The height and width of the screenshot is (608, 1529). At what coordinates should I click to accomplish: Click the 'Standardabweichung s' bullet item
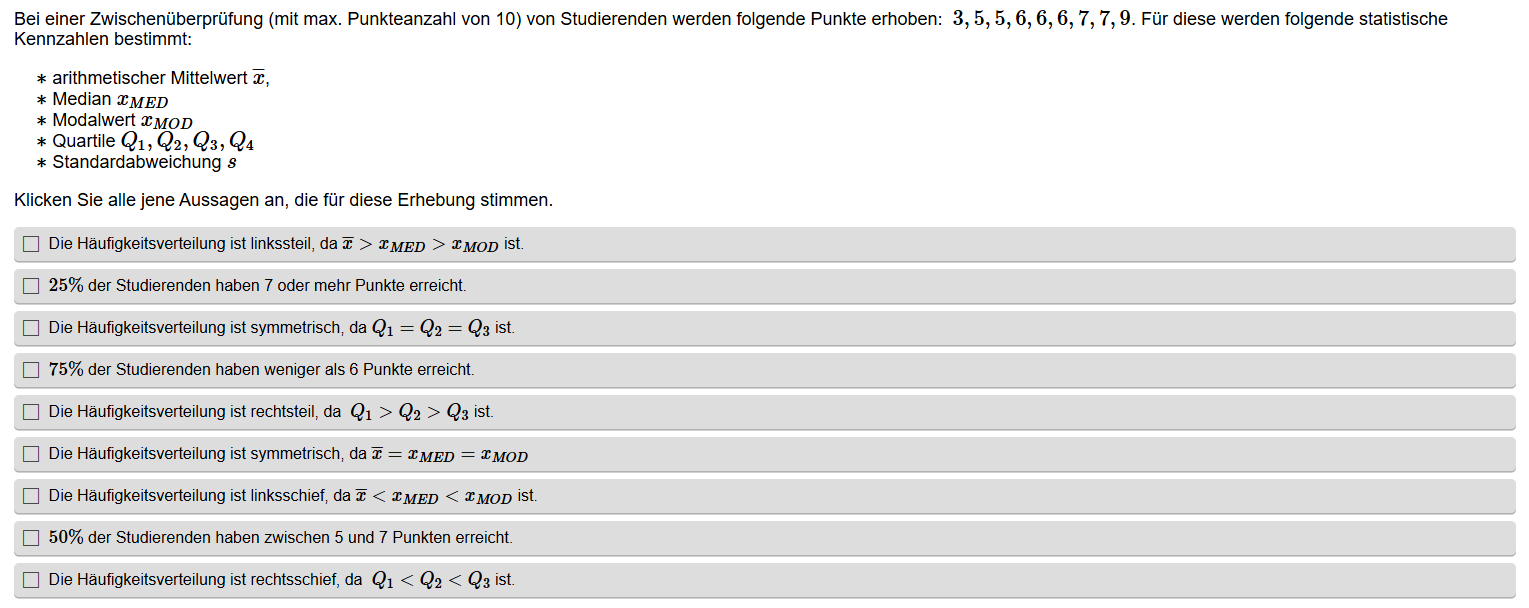[144, 162]
